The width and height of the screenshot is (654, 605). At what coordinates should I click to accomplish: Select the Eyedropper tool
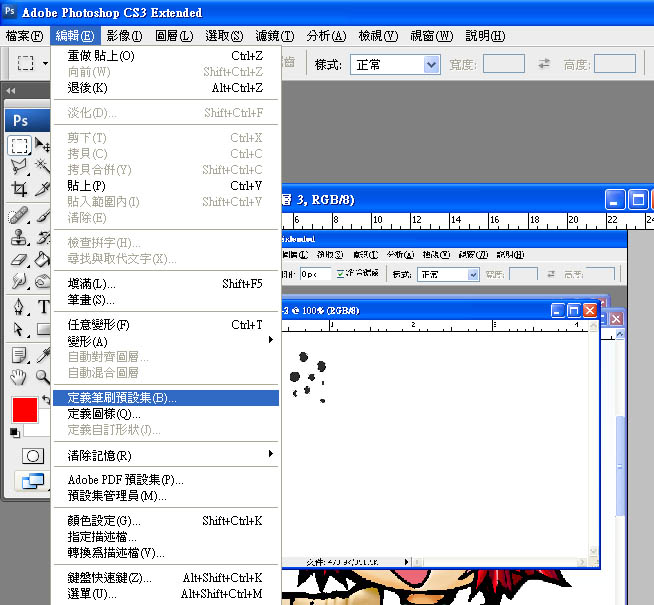43,356
